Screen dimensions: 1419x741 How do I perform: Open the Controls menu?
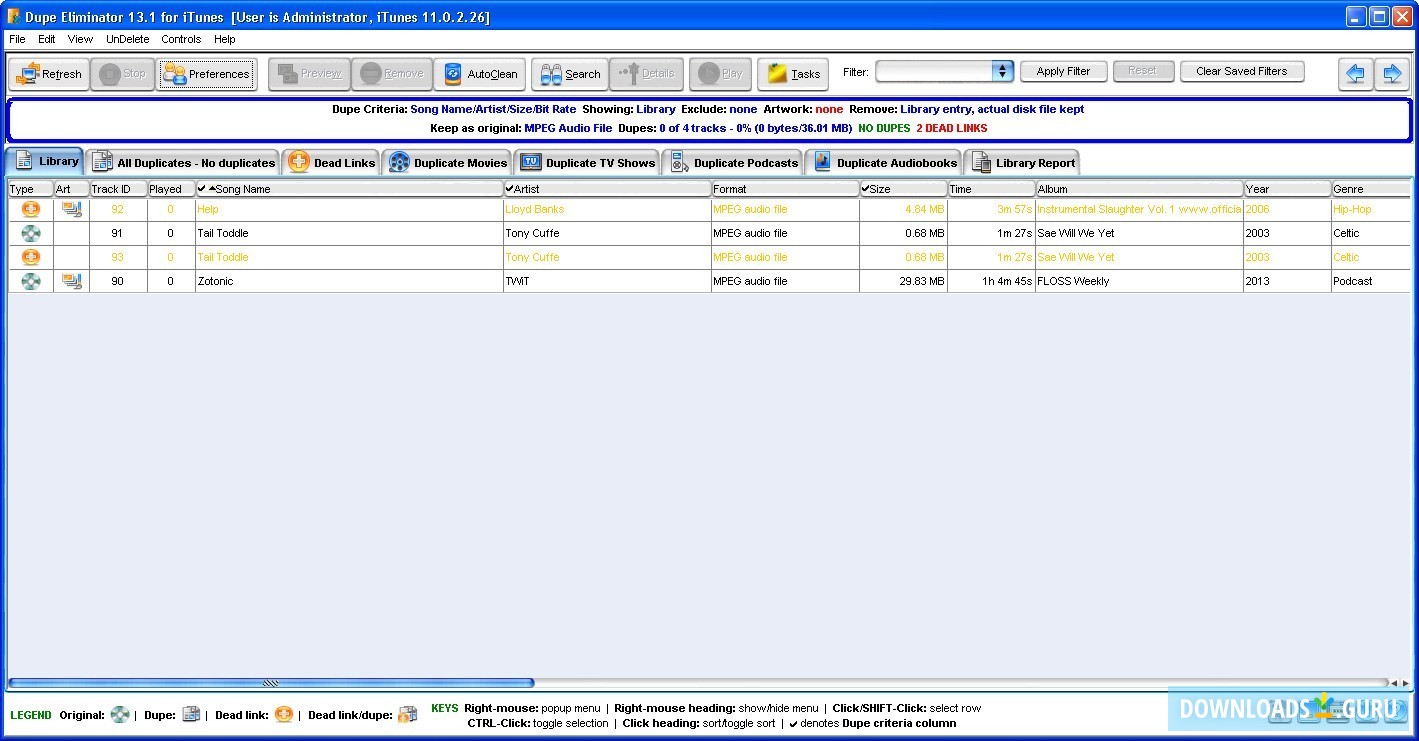click(x=181, y=39)
